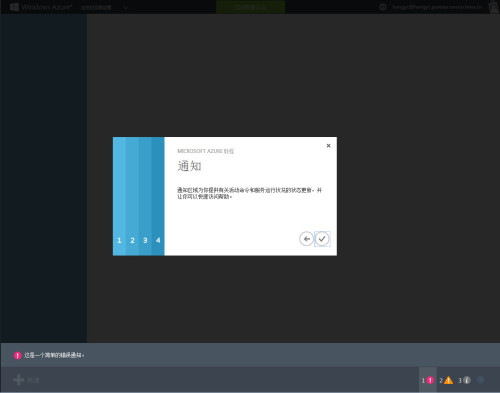Click the error notification message text

coord(54,355)
